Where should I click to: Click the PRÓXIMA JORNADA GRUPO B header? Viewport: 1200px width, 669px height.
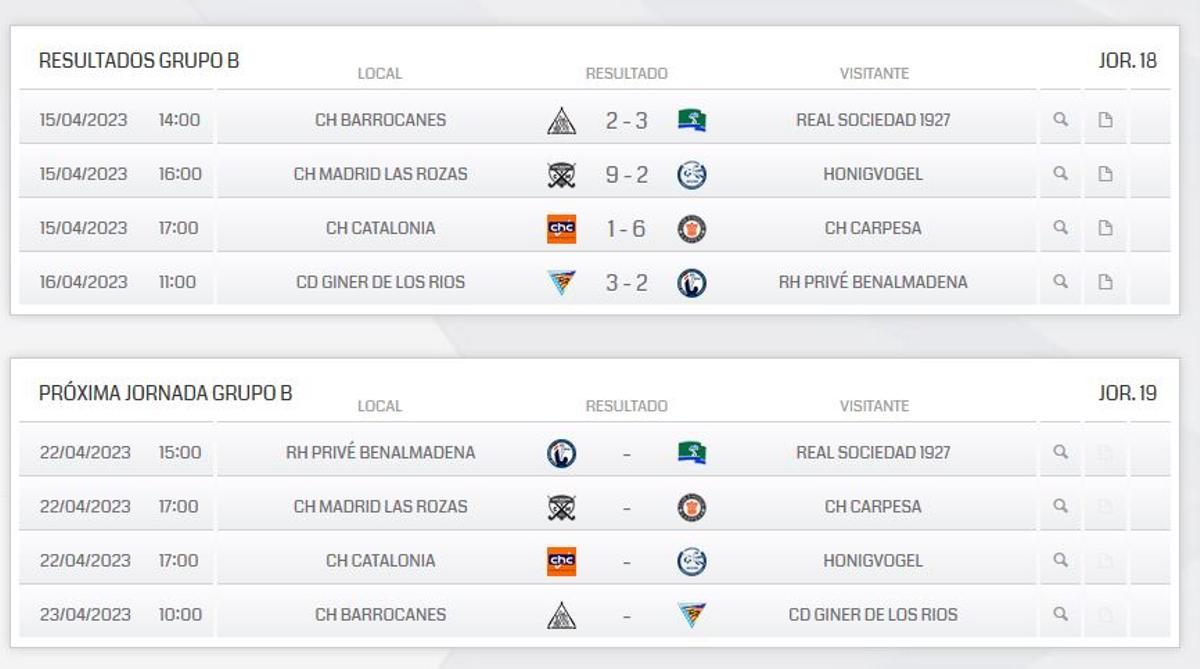point(167,393)
